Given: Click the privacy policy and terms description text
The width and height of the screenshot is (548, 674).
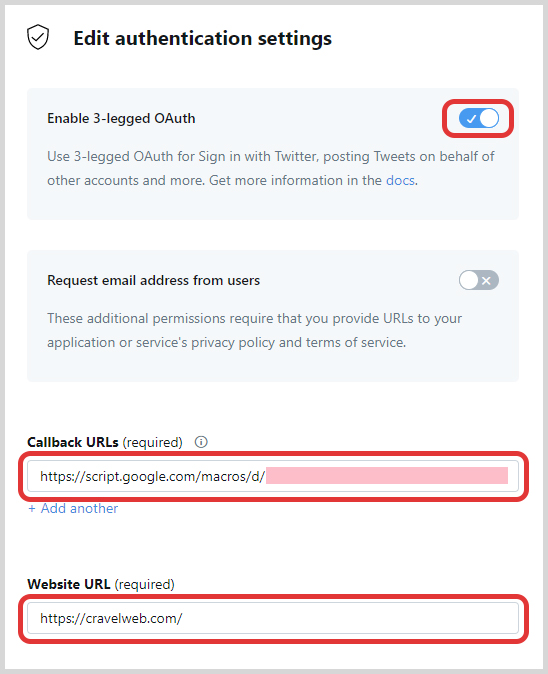Looking at the screenshot, I should (254, 330).
